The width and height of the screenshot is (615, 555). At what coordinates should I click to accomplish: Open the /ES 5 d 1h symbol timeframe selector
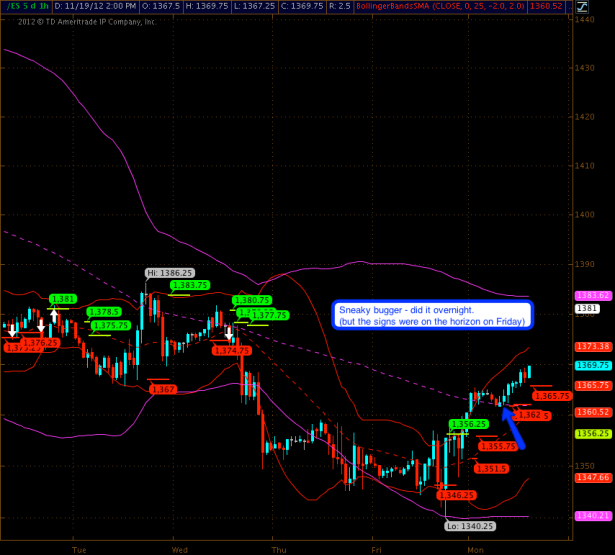coord(25,5)
